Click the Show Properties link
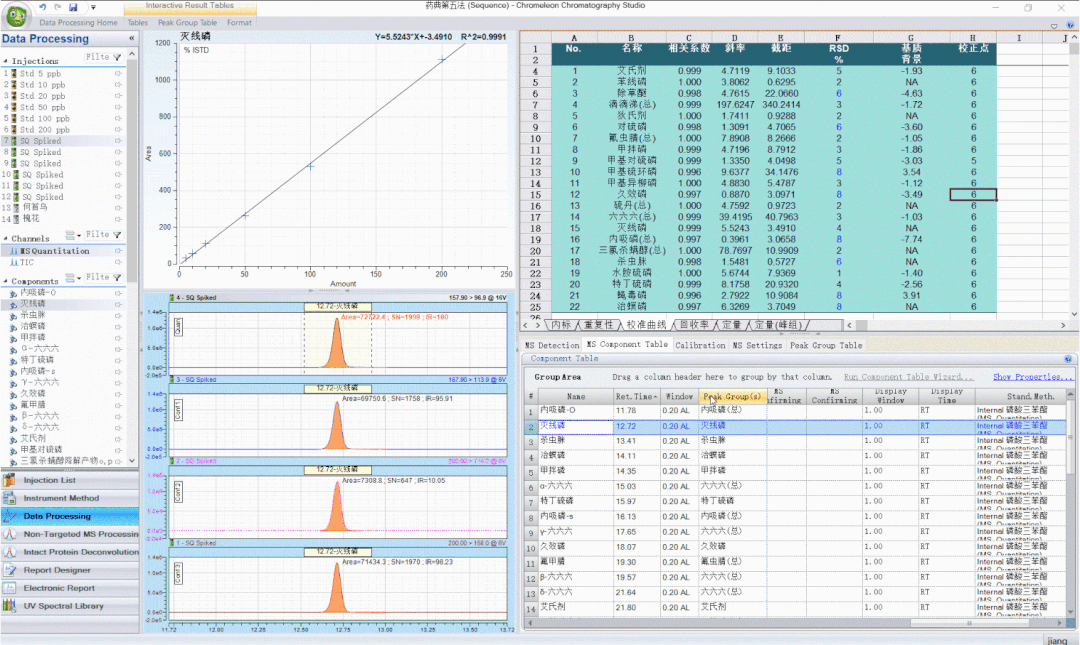The height and width of the screenshot is (645, 1080). (1033, 377)
